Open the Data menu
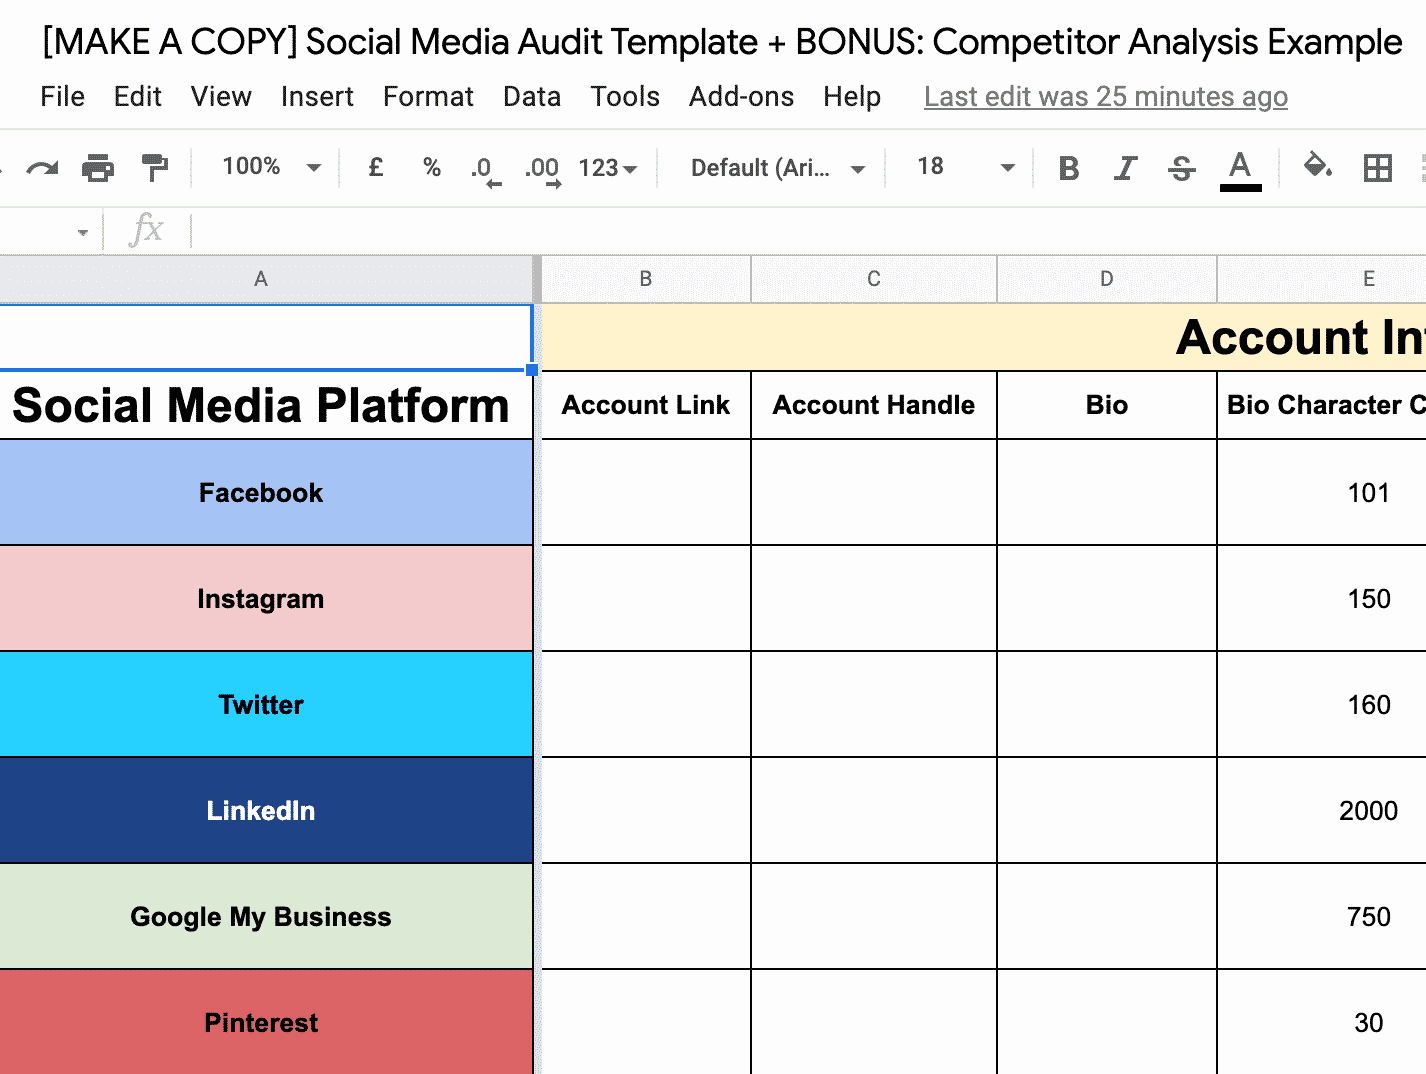Screen dimensions: 1426x1074 (531, 97)
